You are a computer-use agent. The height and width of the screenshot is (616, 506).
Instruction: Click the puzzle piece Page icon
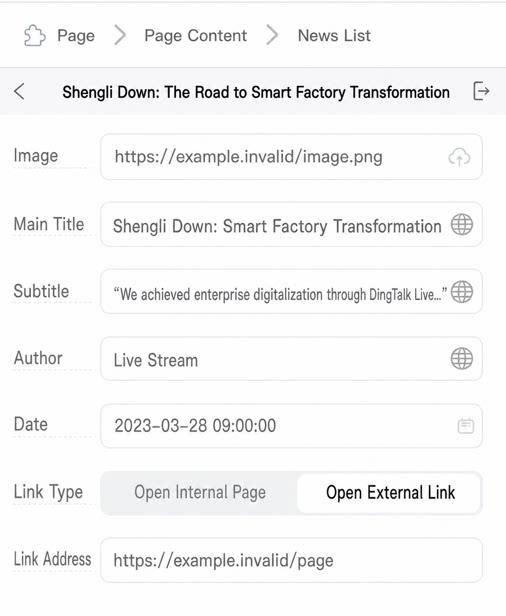(x=35, y=36)
